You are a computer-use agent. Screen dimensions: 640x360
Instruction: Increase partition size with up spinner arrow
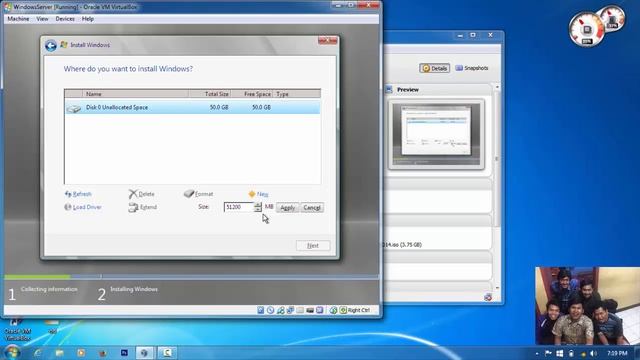[x=258, y=205]
